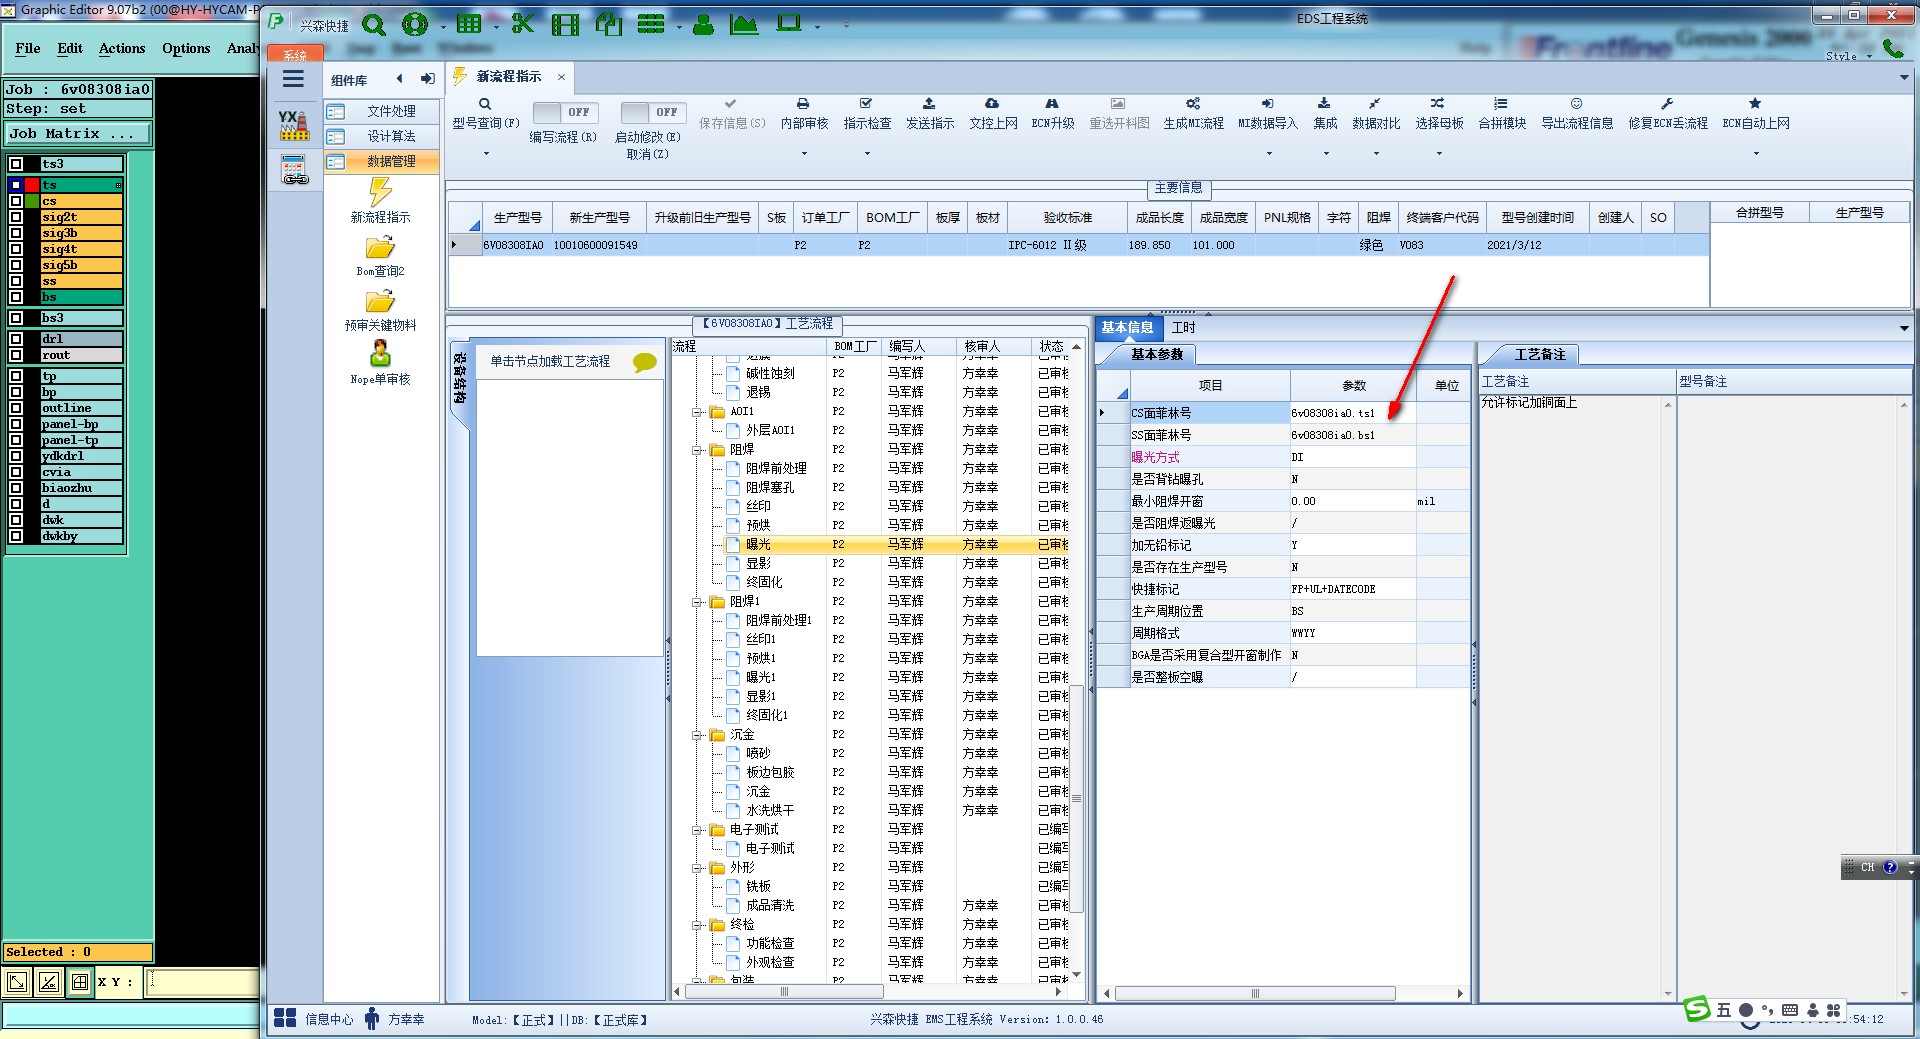The image size is (1920, 1039).
Task: Click the green list rows icon
Action: pyautogui.click(x=651, y=24)
